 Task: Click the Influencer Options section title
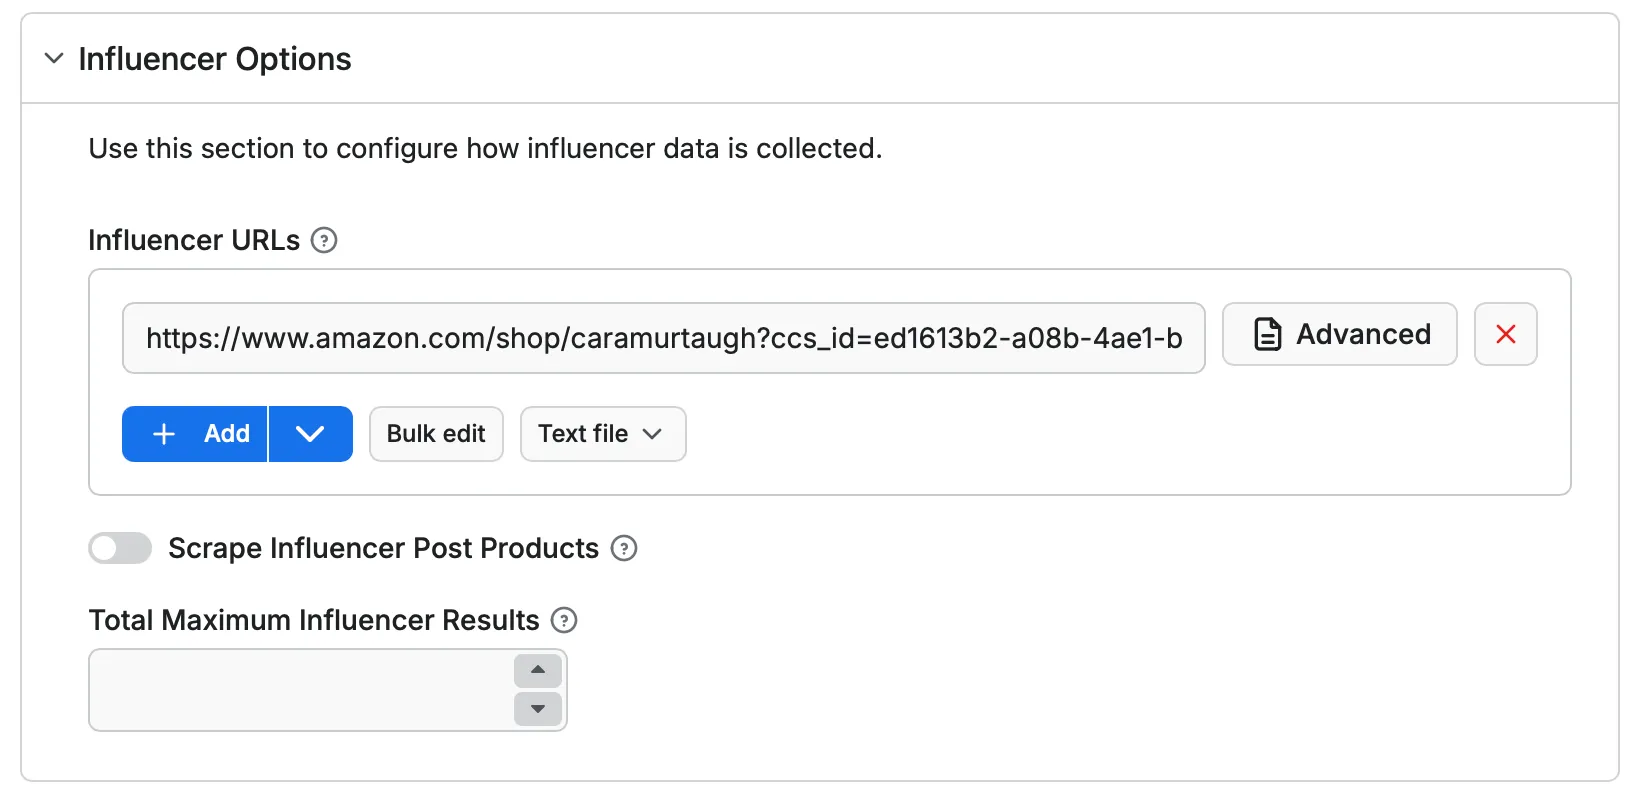click(215, 59)
